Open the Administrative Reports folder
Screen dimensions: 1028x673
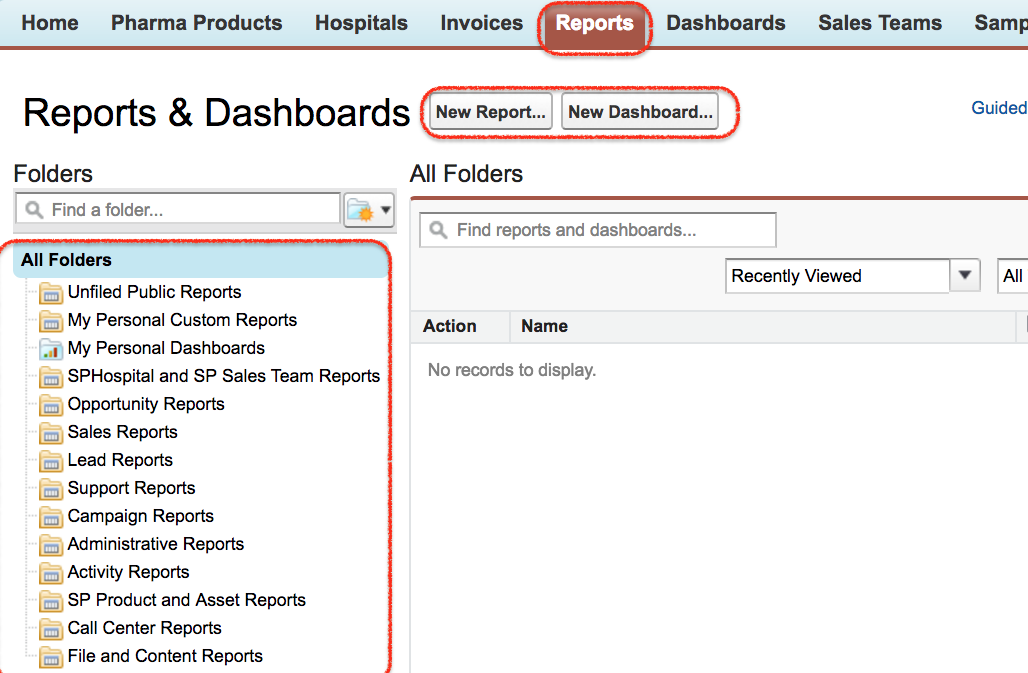[x=156, y=544]
